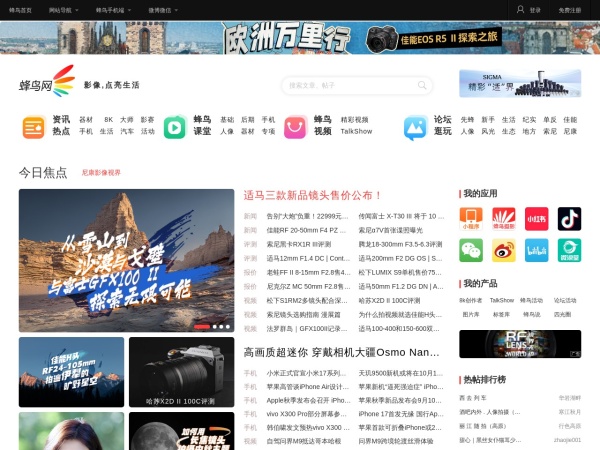Image resolution: width=600 pixels, height=450 pixels.
Task: Click the search magnifier icon
Action: point(422,85)
